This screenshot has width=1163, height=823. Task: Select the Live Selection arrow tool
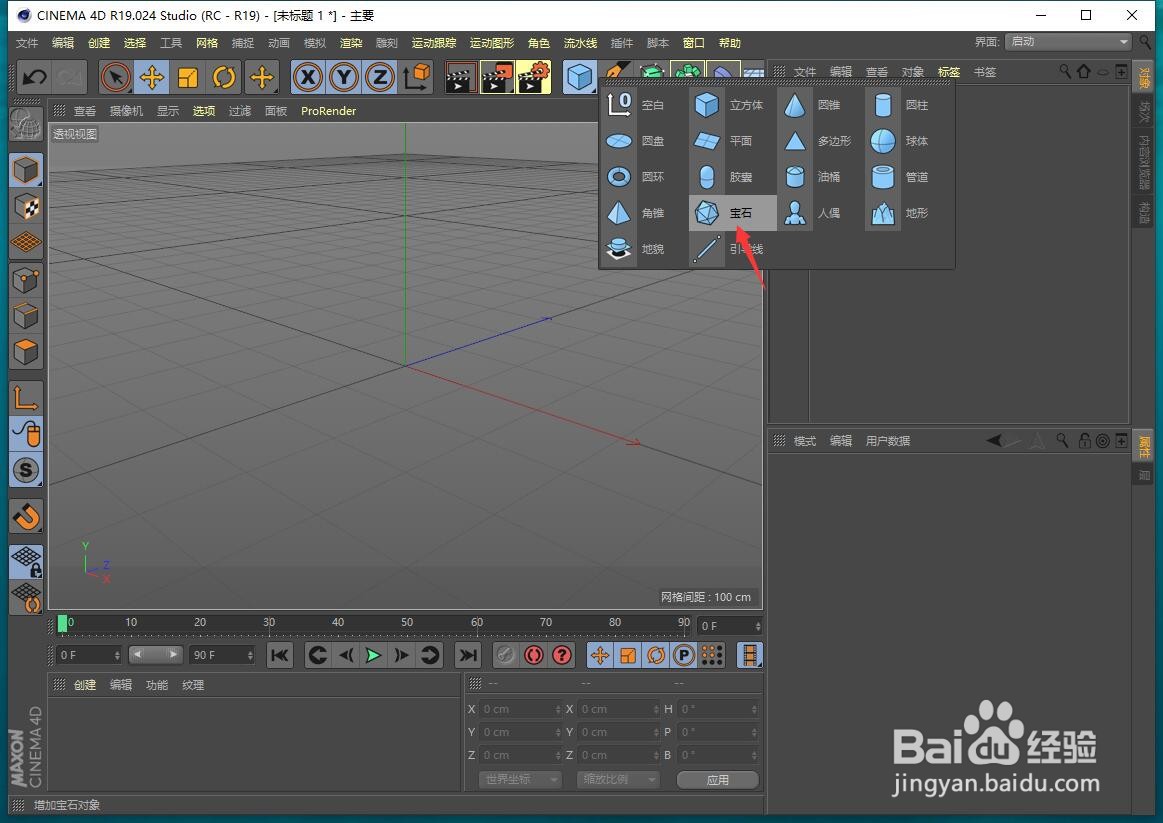click(x=115, y=77)
